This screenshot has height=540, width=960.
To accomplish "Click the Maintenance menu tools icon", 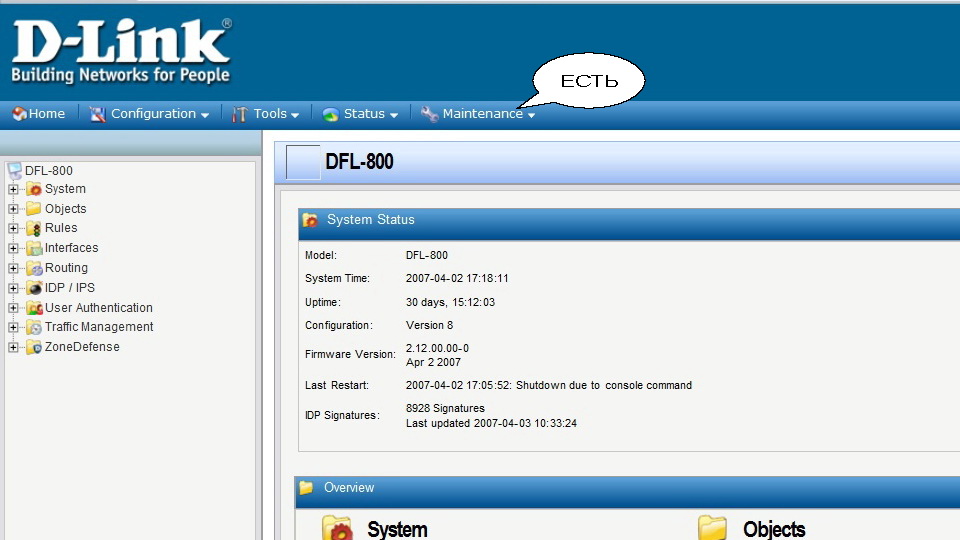I will point(429,114).
